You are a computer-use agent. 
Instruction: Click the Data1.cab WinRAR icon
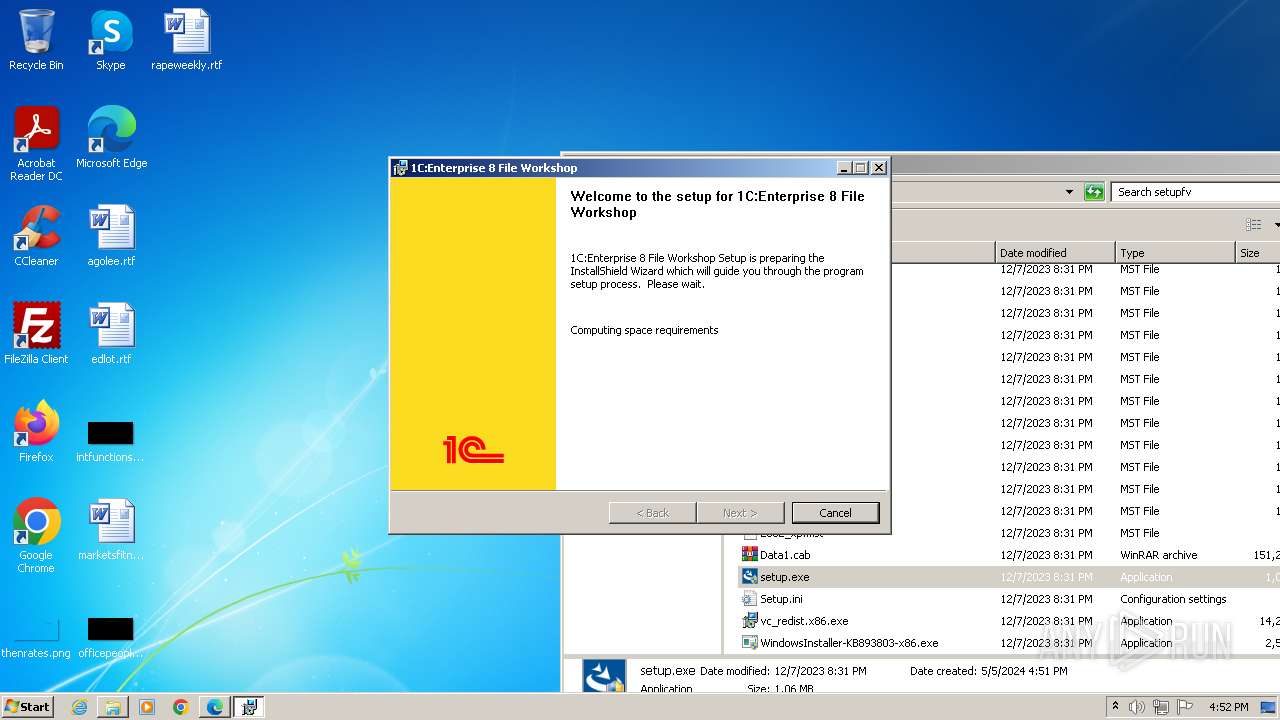pos(750,555)
